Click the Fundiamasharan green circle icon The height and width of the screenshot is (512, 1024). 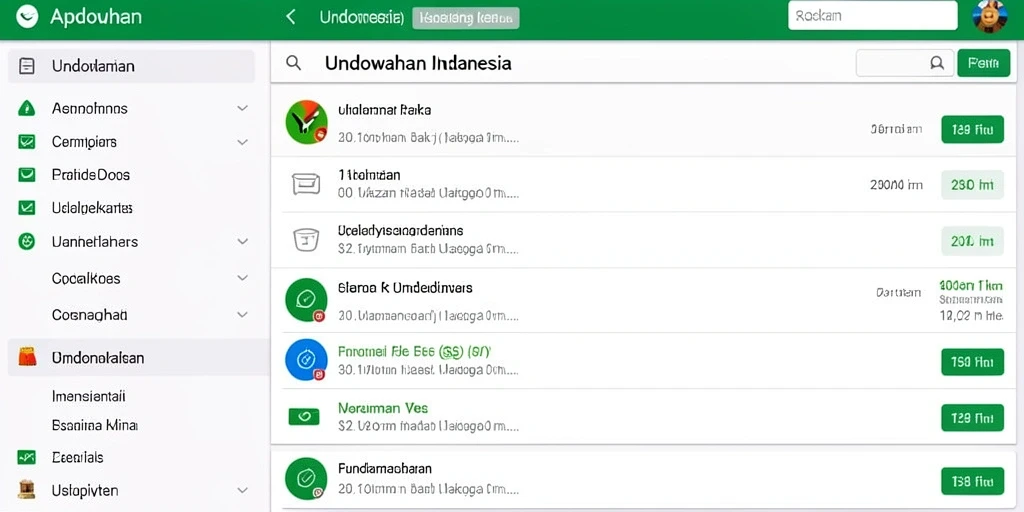tap(306, 479)
